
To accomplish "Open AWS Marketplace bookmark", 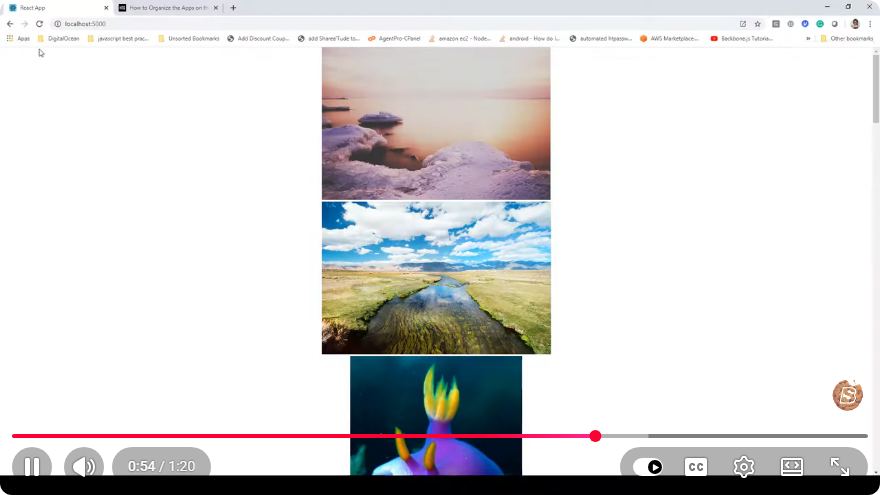I will click(670, 38).
